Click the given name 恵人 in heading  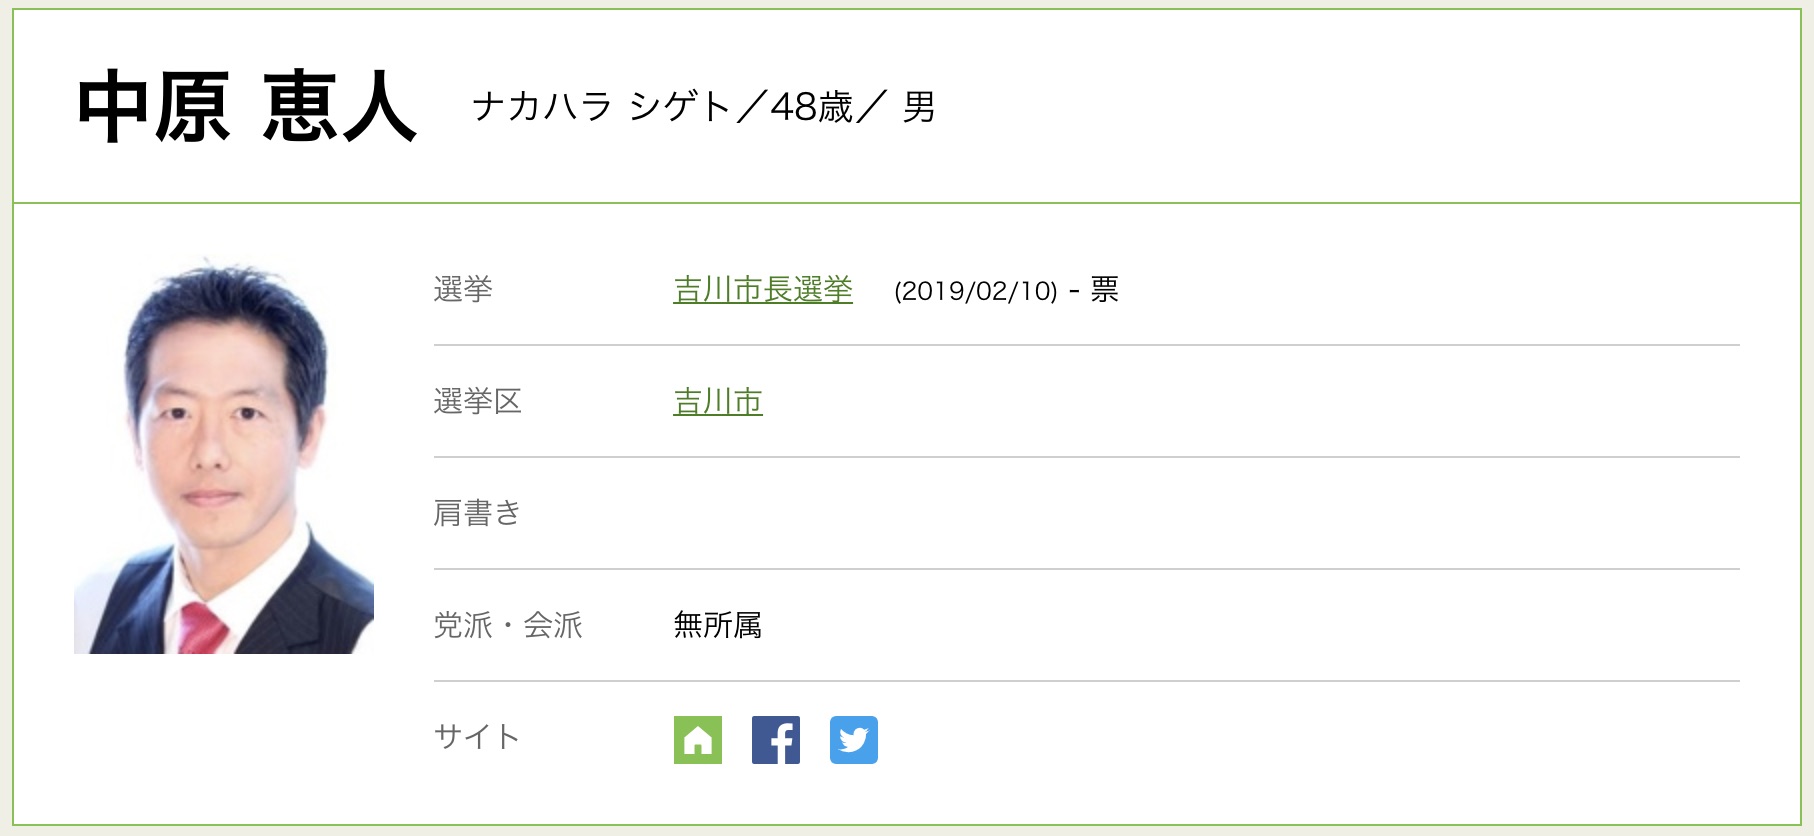(340, 107)
